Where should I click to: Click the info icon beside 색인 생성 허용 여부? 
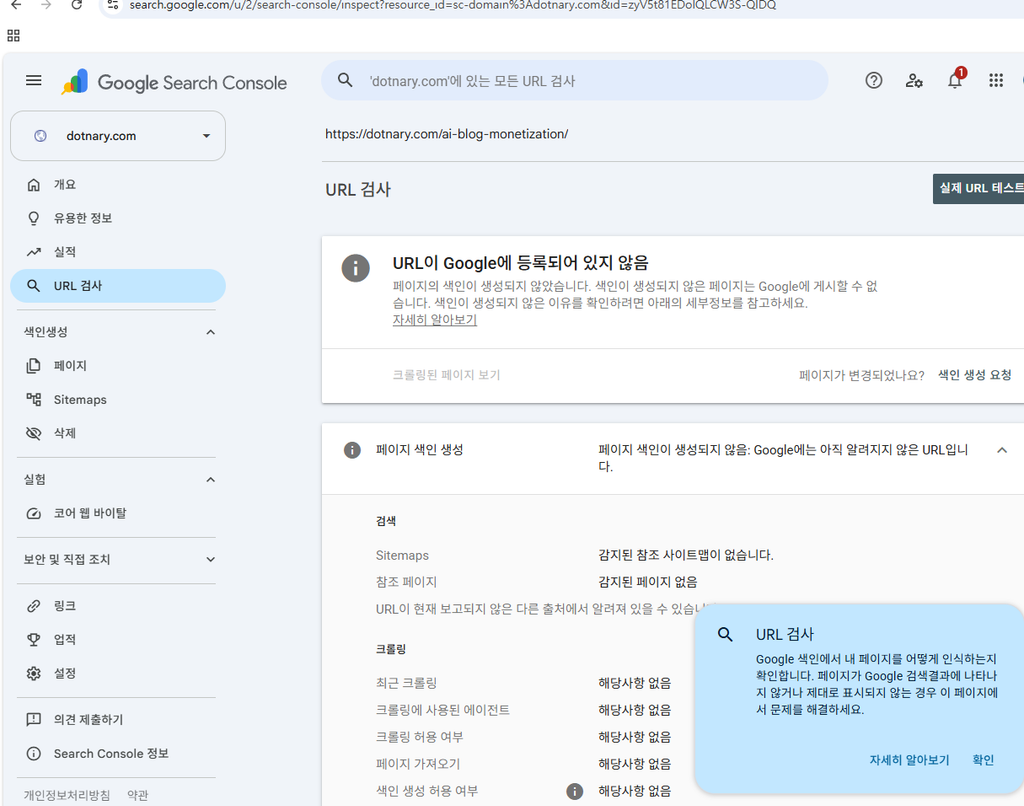click(574, 791)
